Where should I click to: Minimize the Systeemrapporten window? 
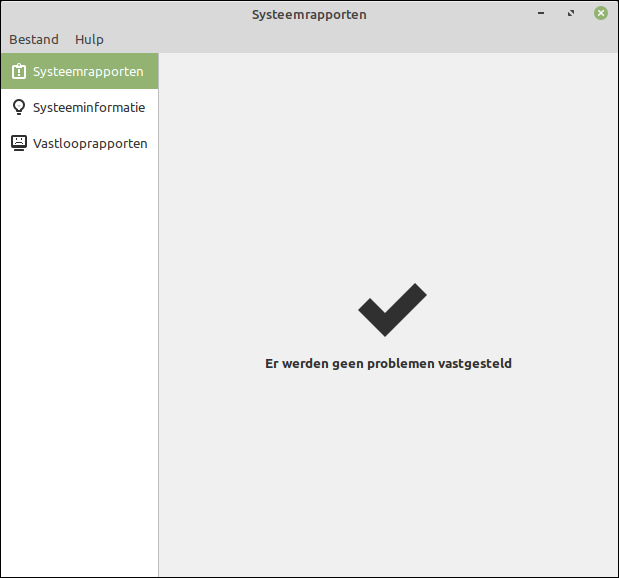(x=541, y=14)
